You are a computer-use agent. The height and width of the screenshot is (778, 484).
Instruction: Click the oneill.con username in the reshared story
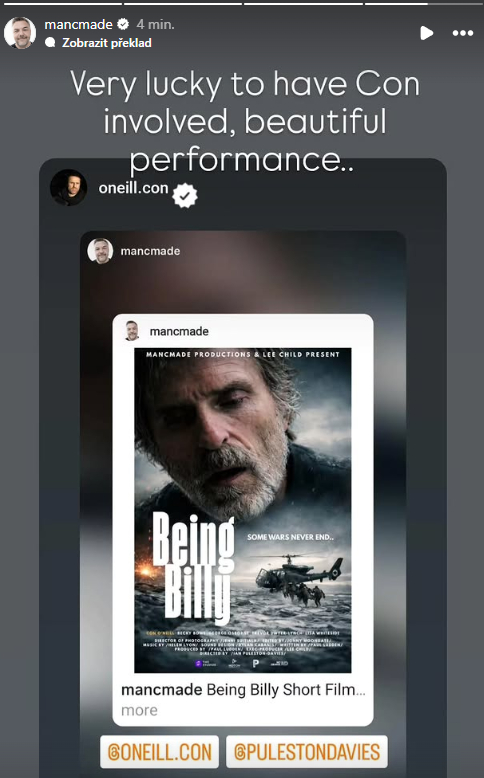(x=133, y=188)
